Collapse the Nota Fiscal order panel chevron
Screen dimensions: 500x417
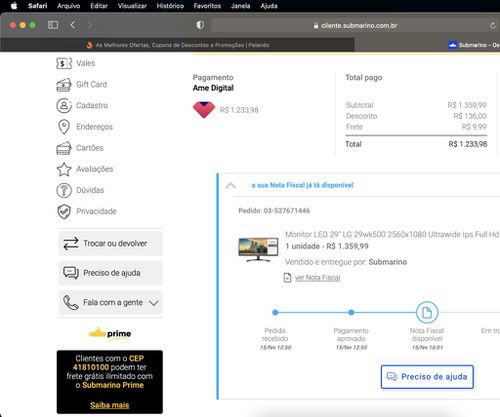point(231,186)
